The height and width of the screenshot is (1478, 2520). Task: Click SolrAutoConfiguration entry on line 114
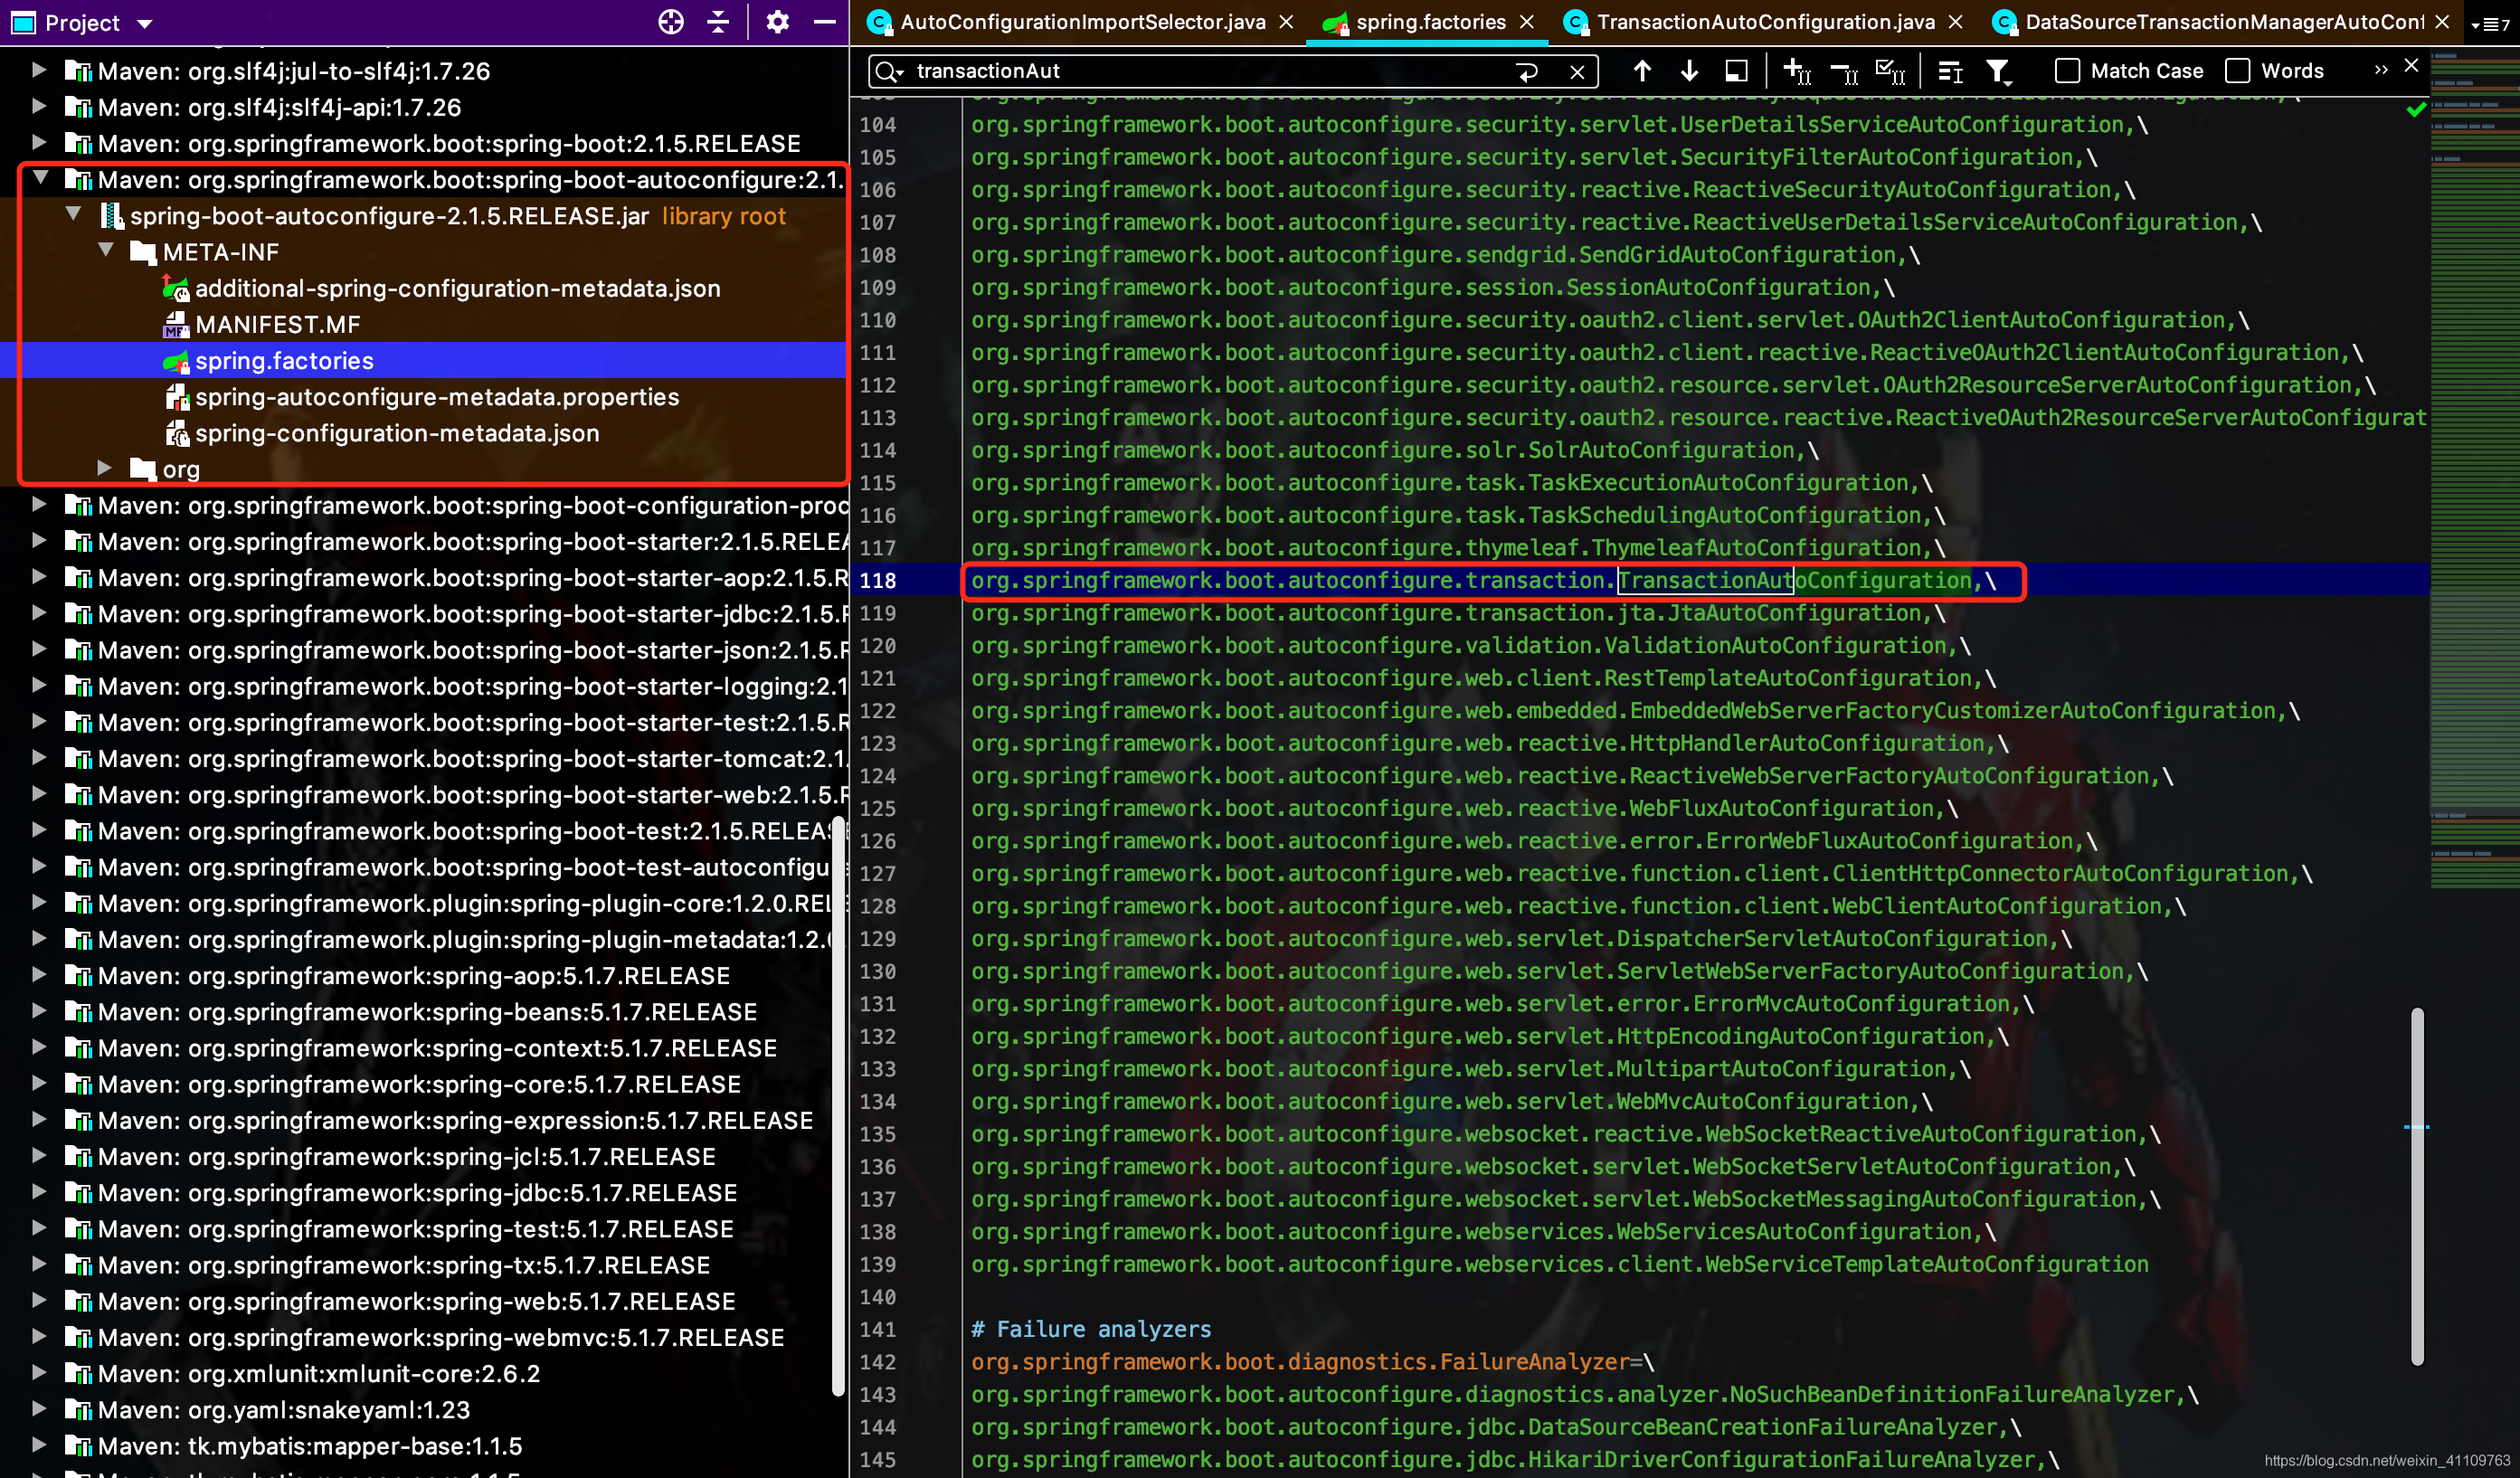tap(1661, 450)
